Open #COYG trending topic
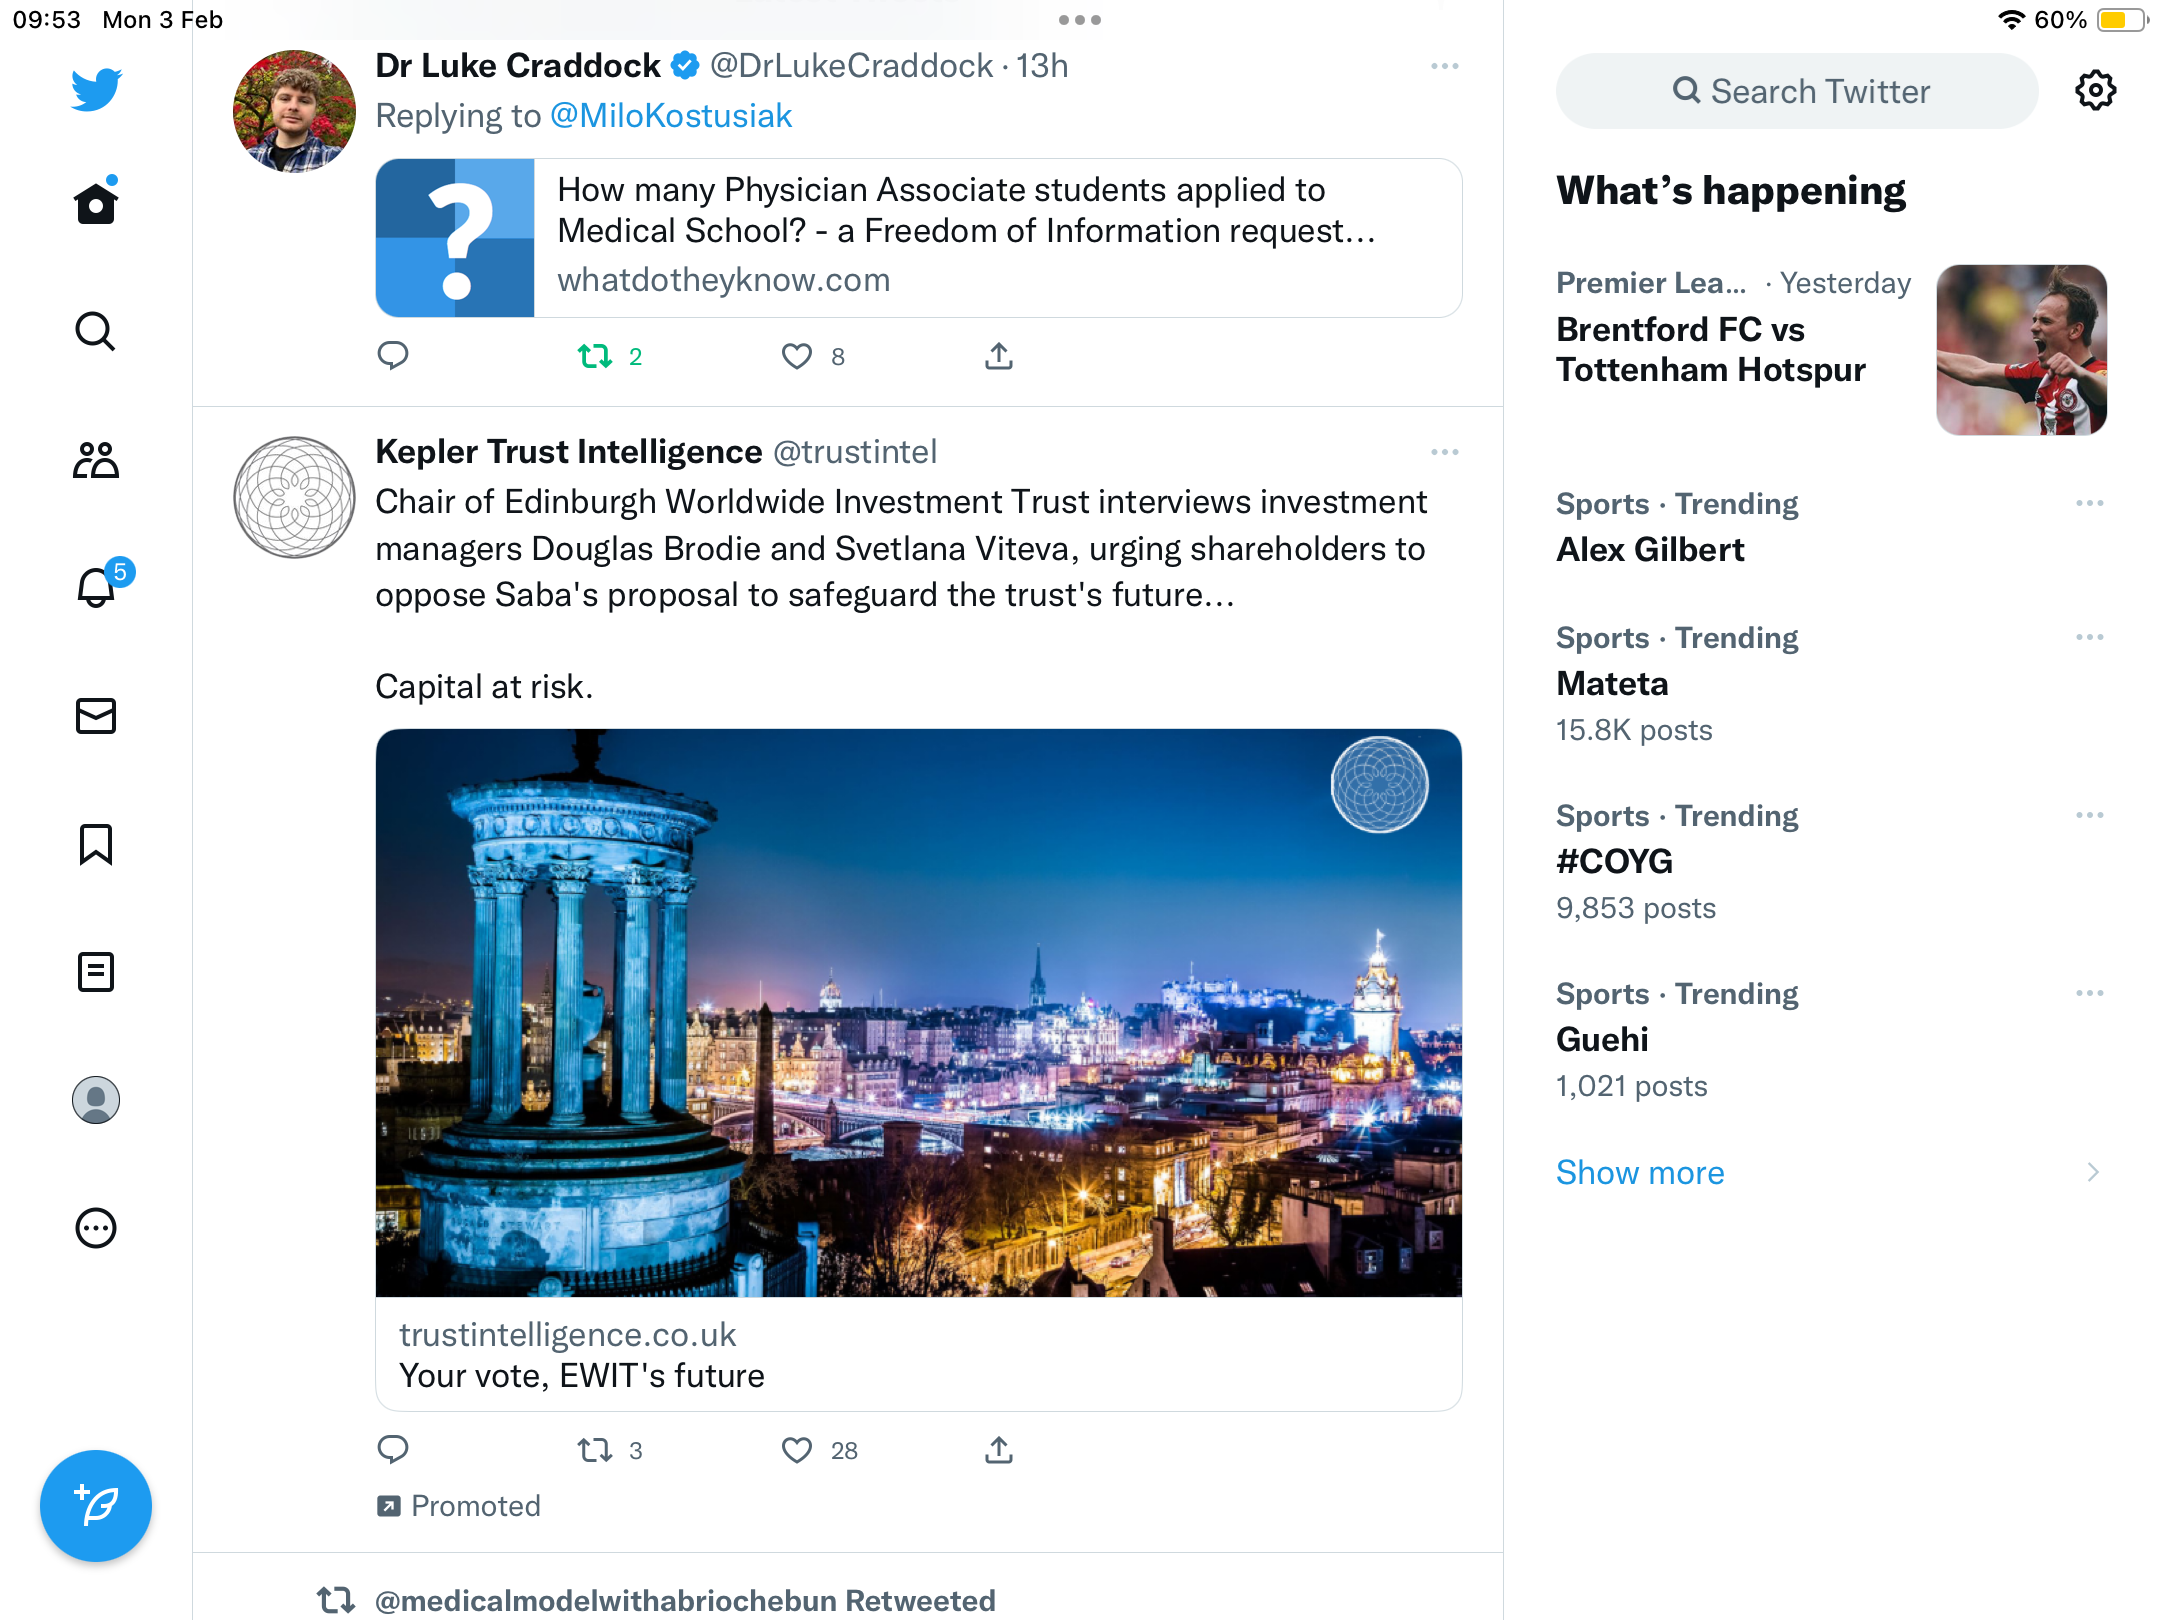The height and width of the screenshot is (1620, 2160). (x=1614, y=861)
